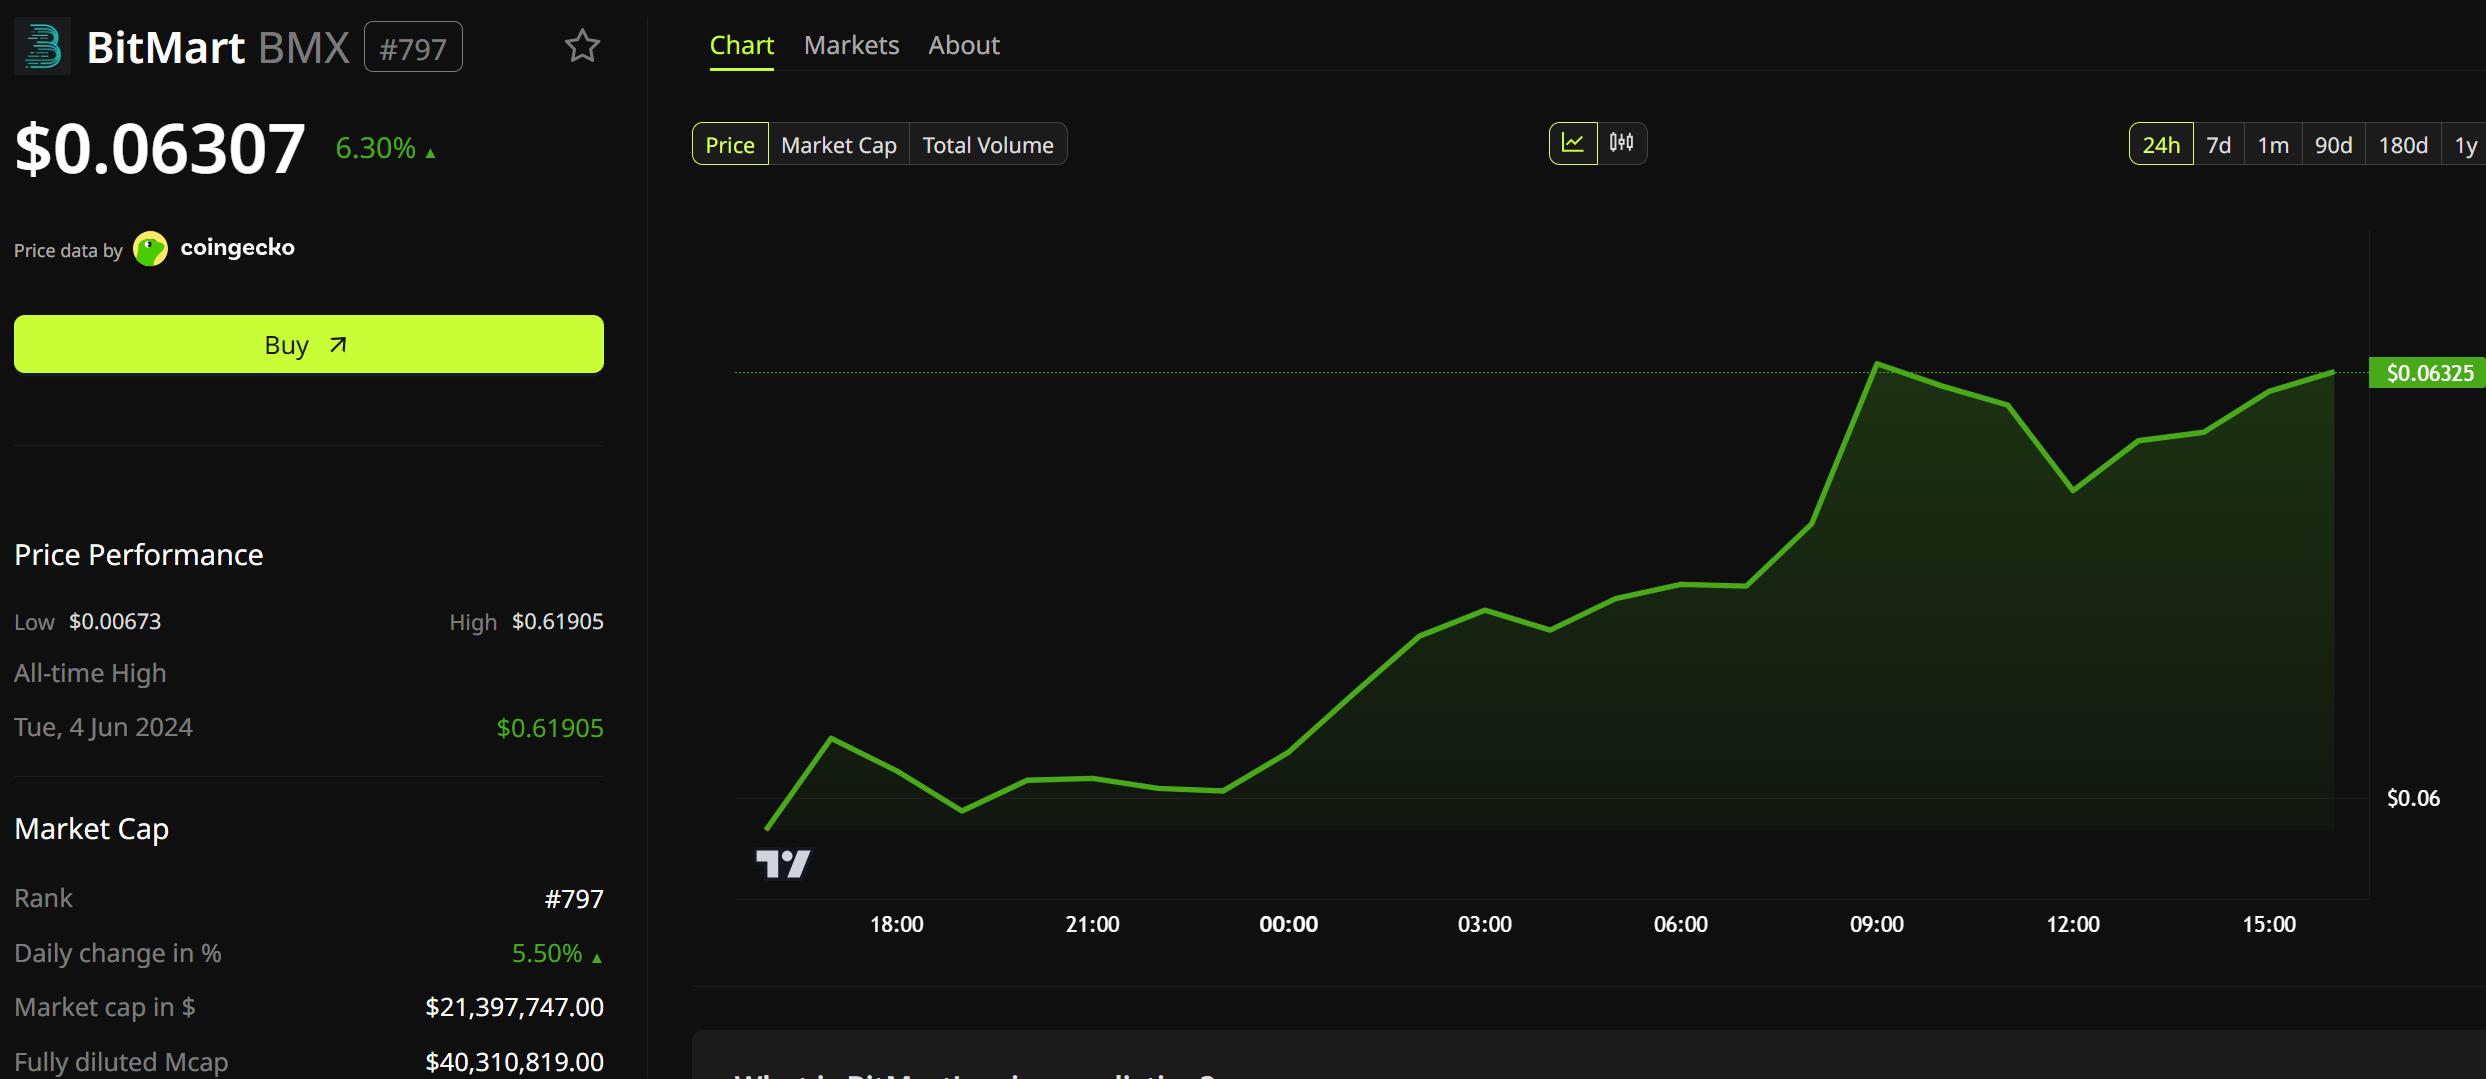2486x1079 pixels.
Task: Select the Total Volume chart metric
Action: pyautogui.click(x=988, y=144)
